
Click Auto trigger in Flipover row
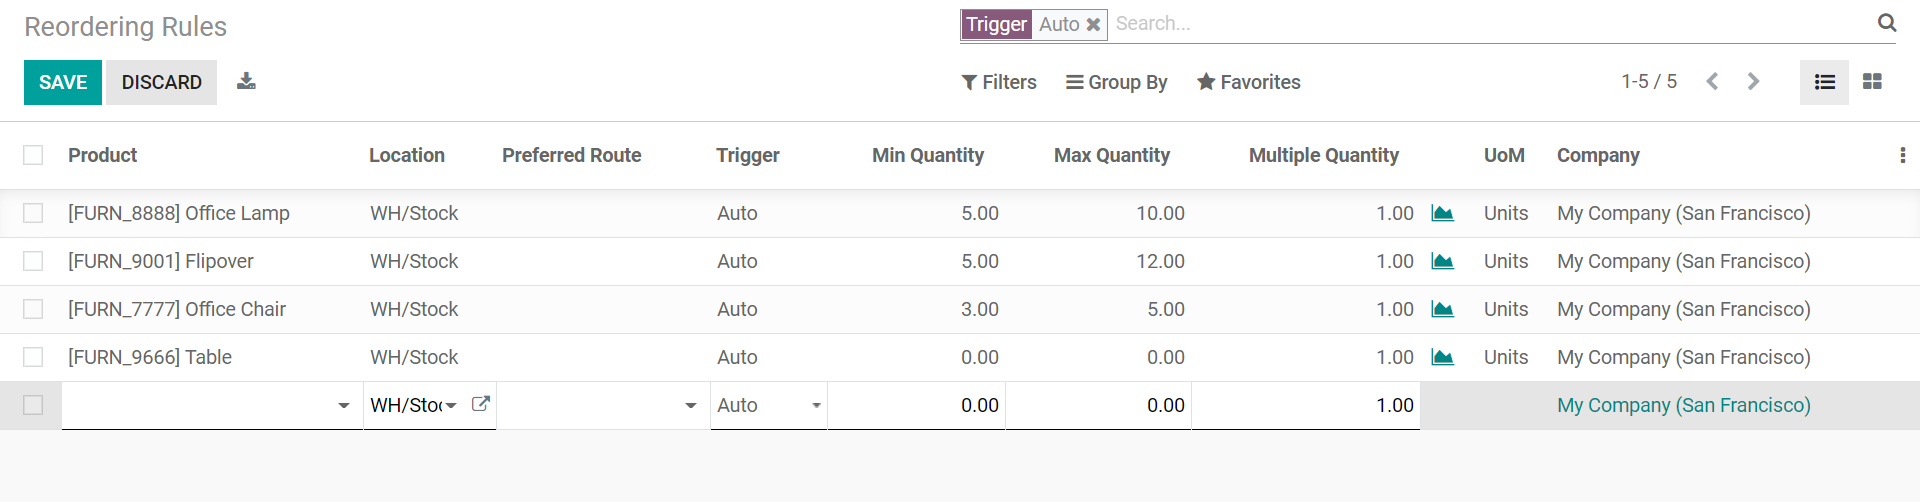[x=737, y=261]
